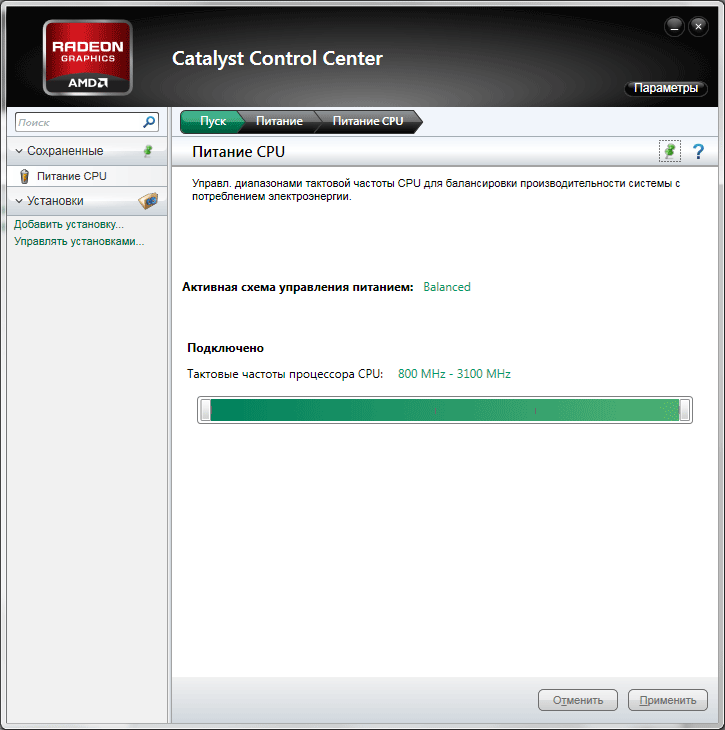Click the green CPU frequency range bar
725x730 pixels.
pos(445,410)
